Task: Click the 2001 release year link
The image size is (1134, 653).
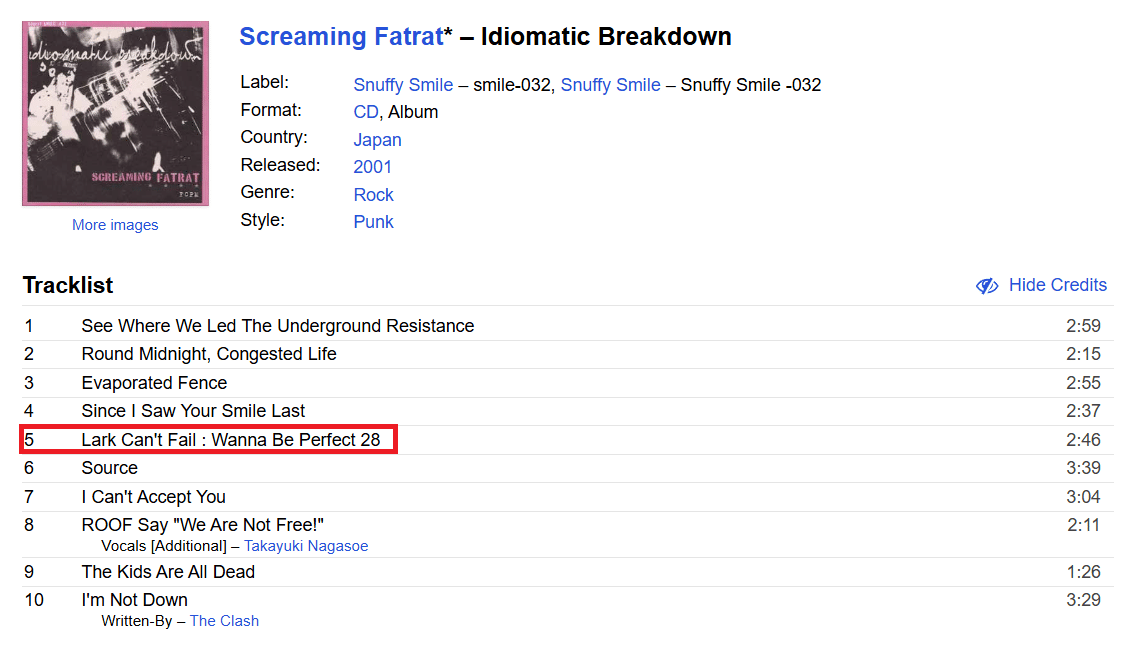Action: click(372, 167)
